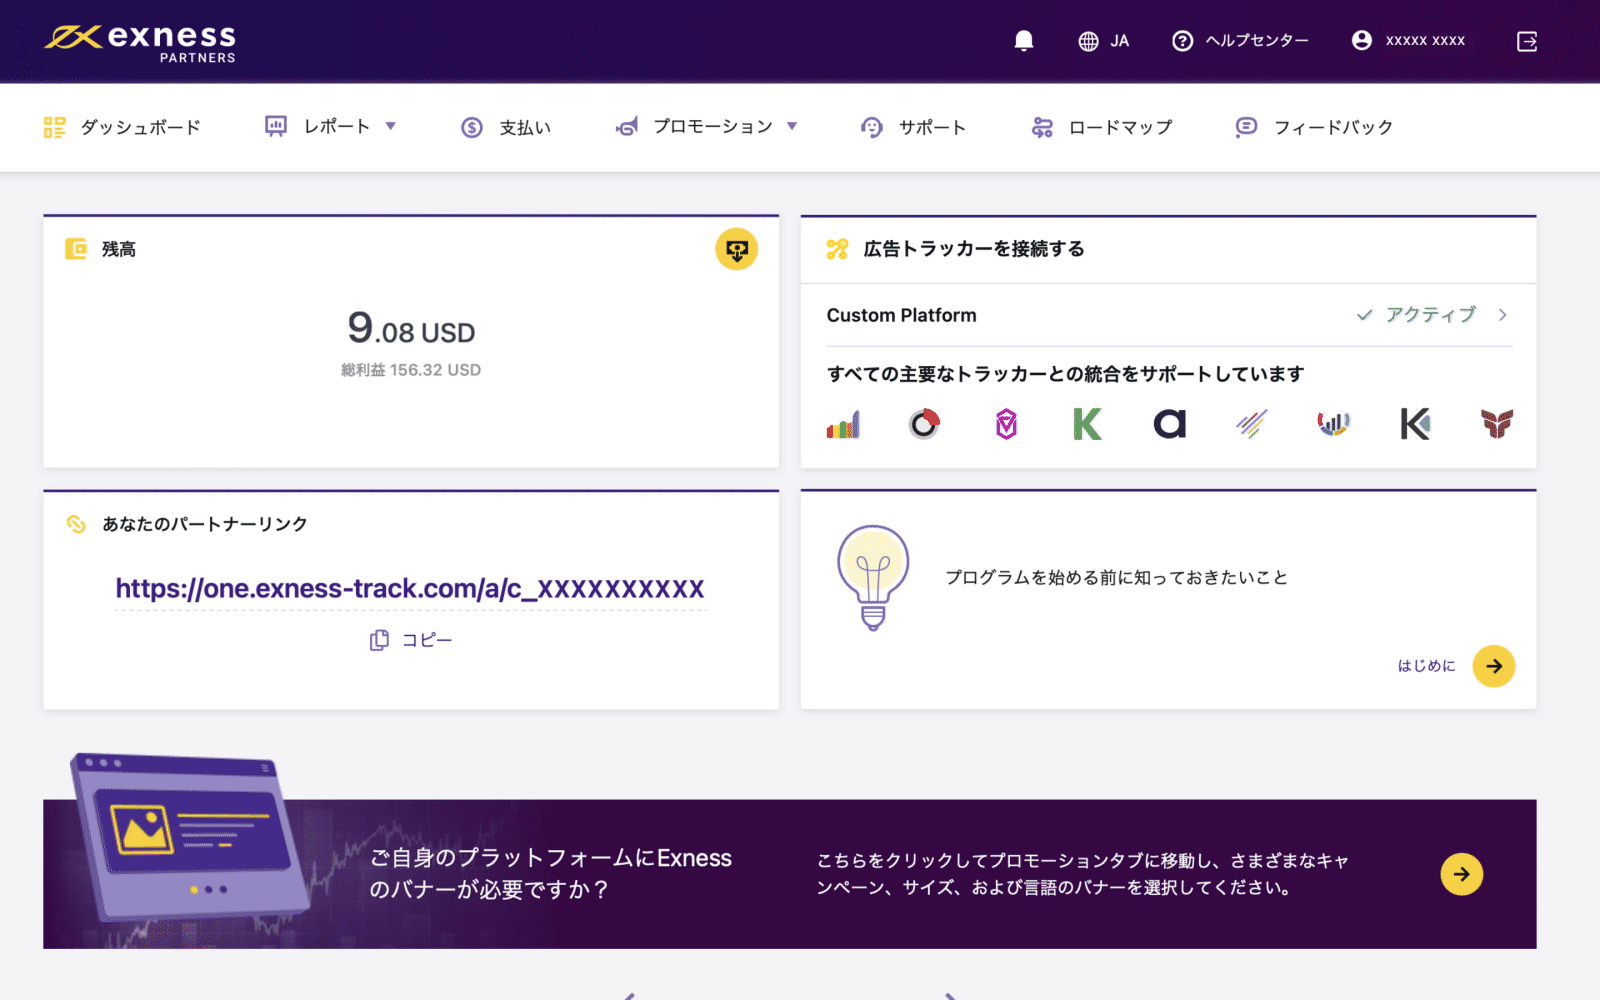Open the 支払い page
Viewport: 1600px width, 1000px height.
pos(525,127)
